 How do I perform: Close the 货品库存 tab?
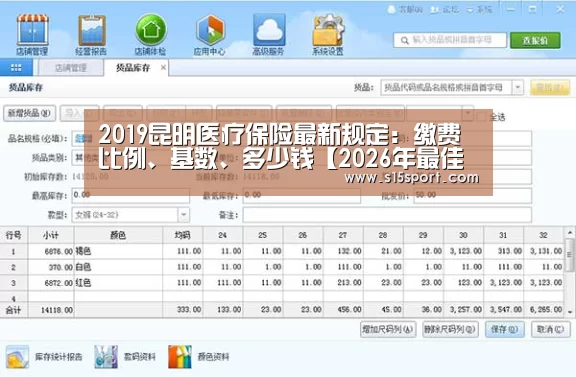click(163, 67)
